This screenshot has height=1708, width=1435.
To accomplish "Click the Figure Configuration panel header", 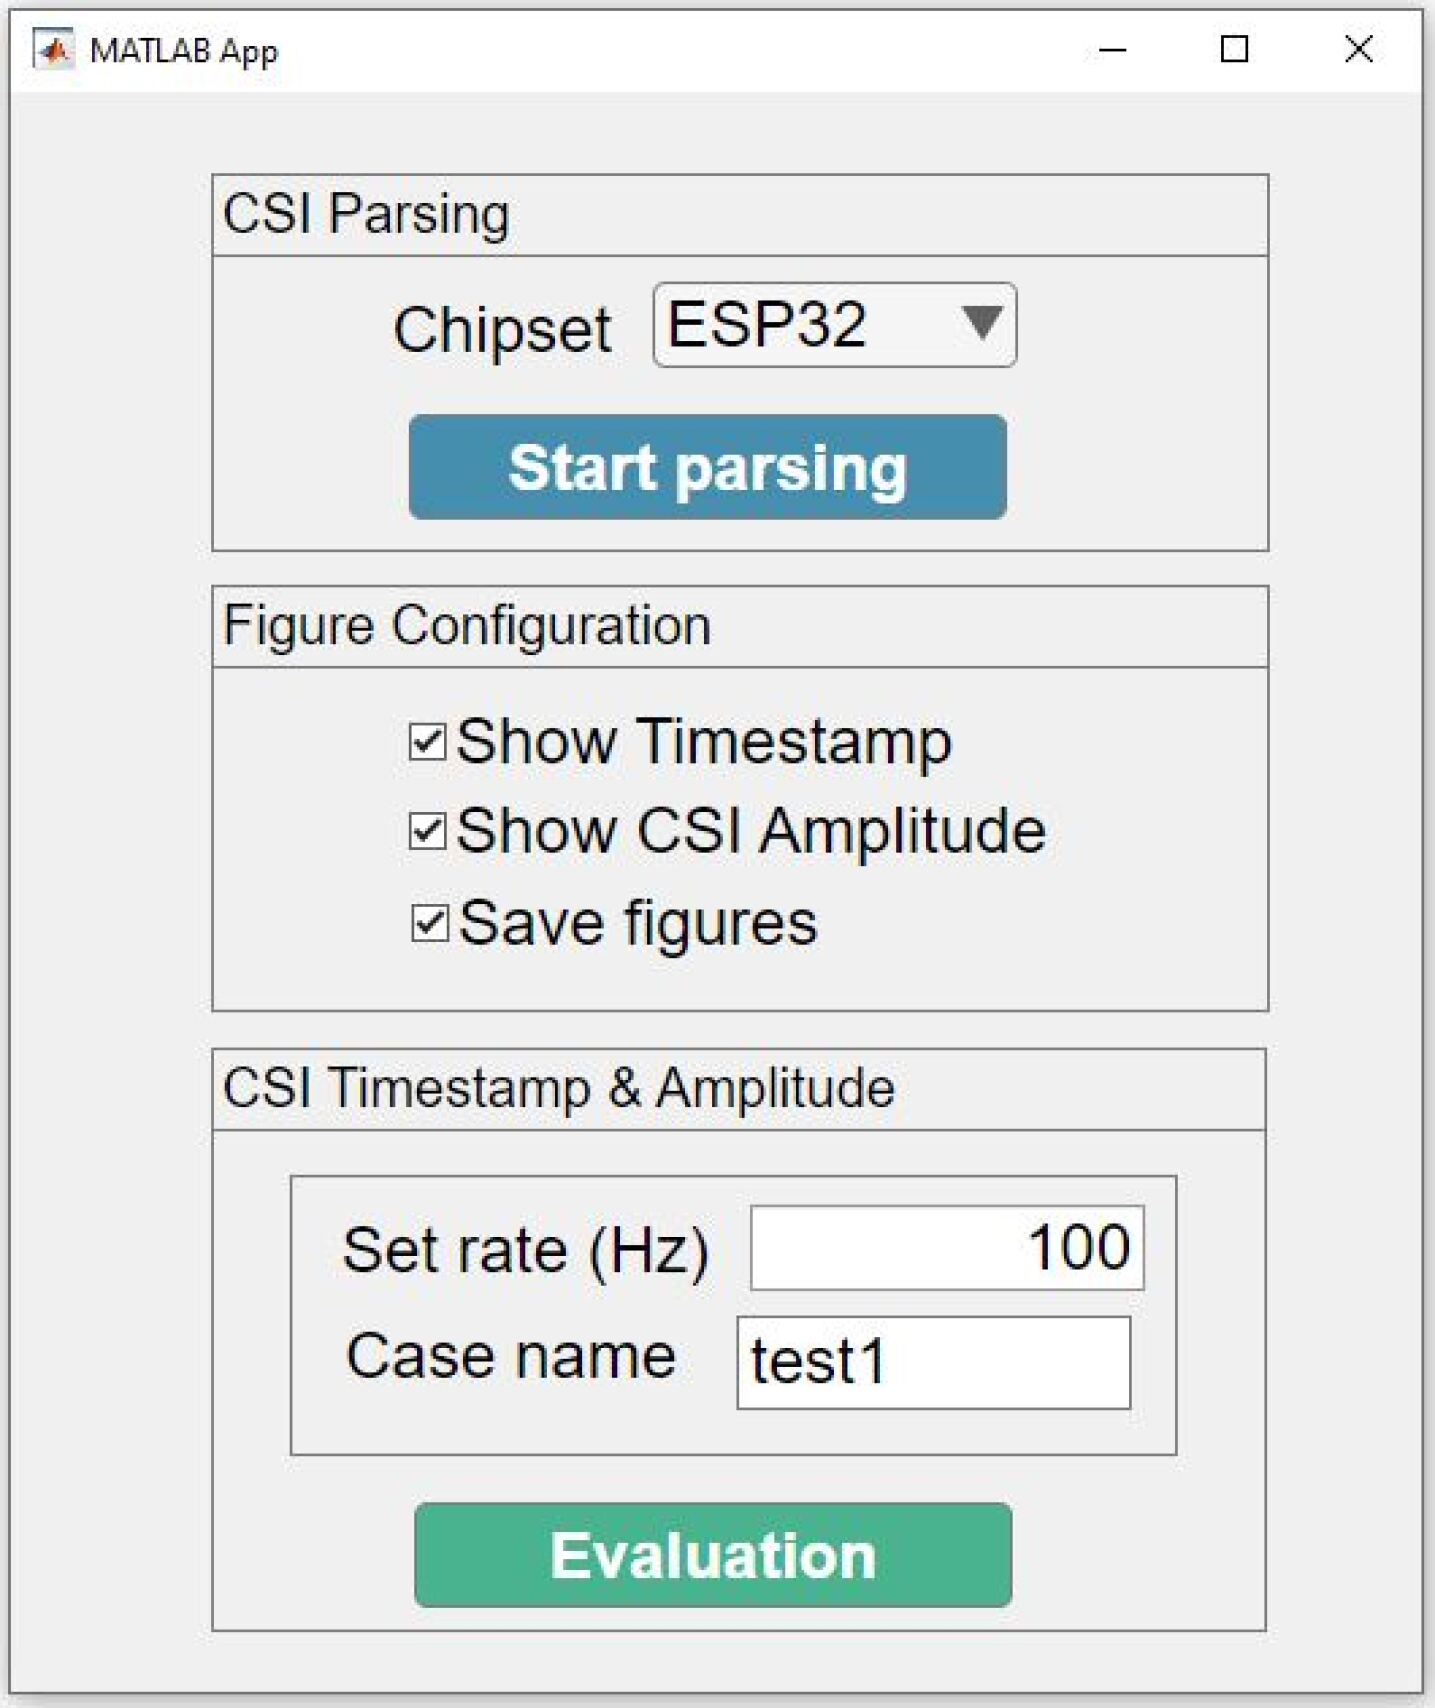I will [467, 626].
